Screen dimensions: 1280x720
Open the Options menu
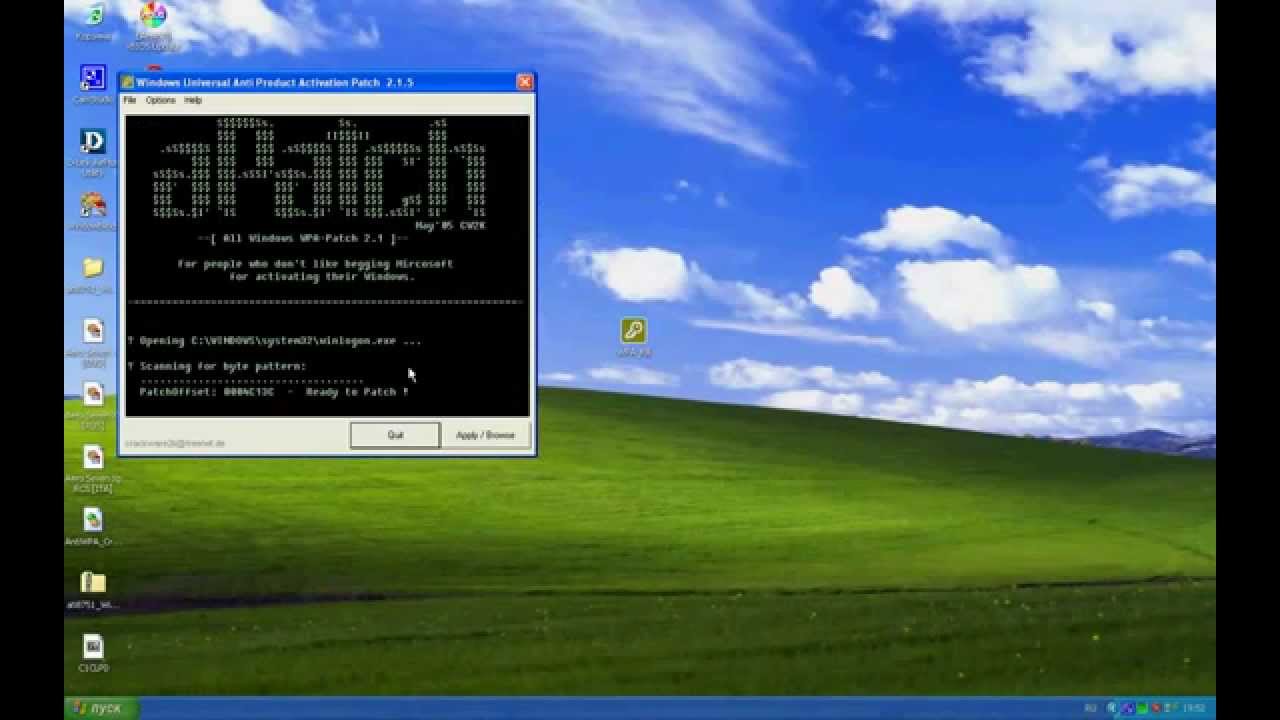tap(160, 100)
